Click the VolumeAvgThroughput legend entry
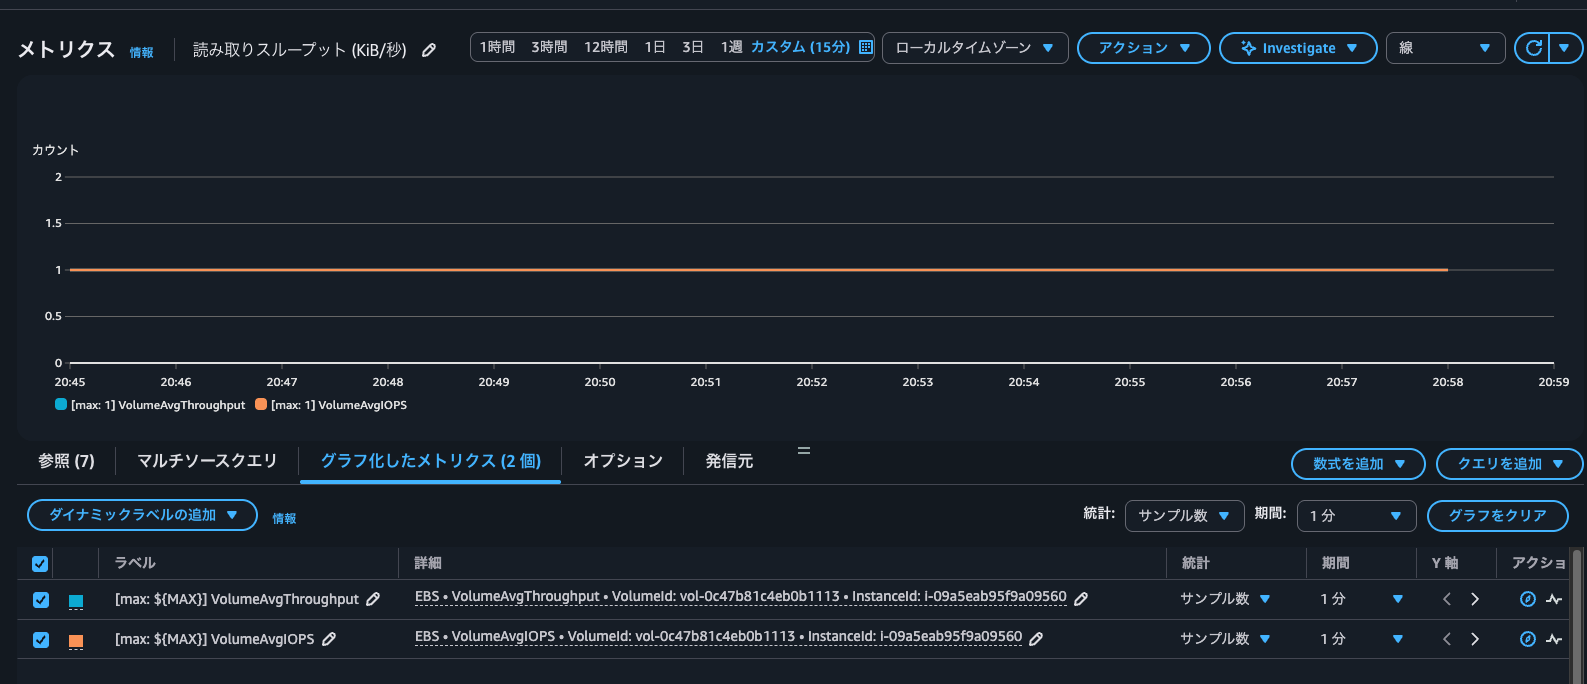The width and height of the screenshot is (1587, 684). pos(150,405)
